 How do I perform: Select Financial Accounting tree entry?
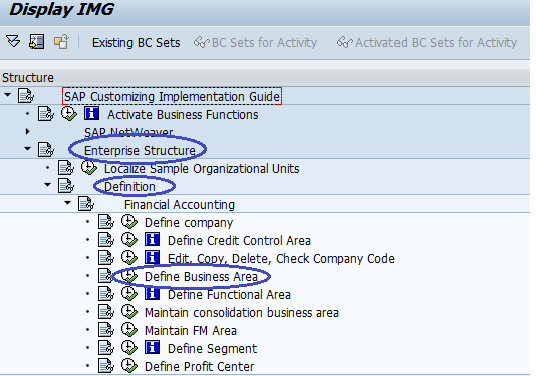(x=179, y=205)
